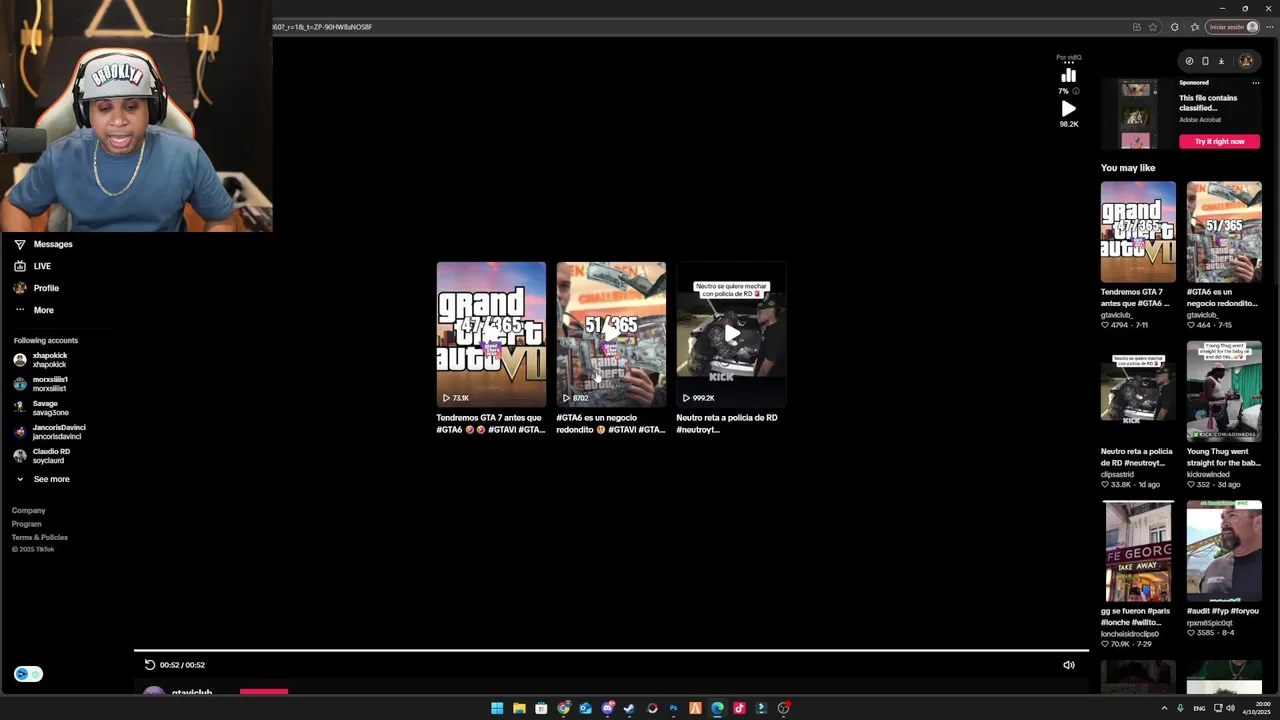Screen dimensions: 1280x720
Task: Click the compass Explore icon in top pill
Action: pyautogui.click(x=1189, y=61)
